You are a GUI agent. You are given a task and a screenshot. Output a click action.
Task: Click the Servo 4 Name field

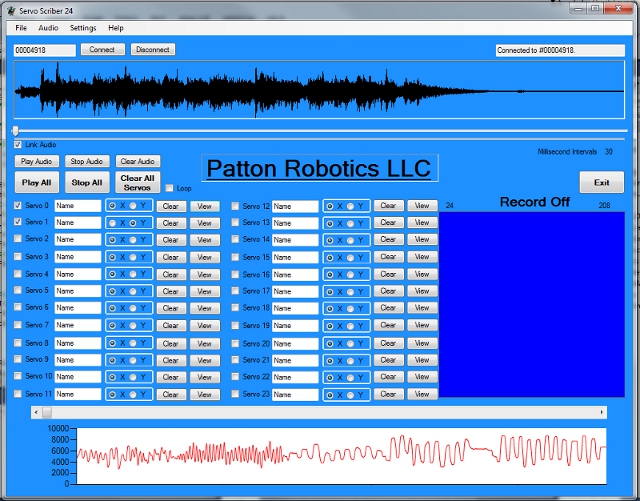(78, 274)
